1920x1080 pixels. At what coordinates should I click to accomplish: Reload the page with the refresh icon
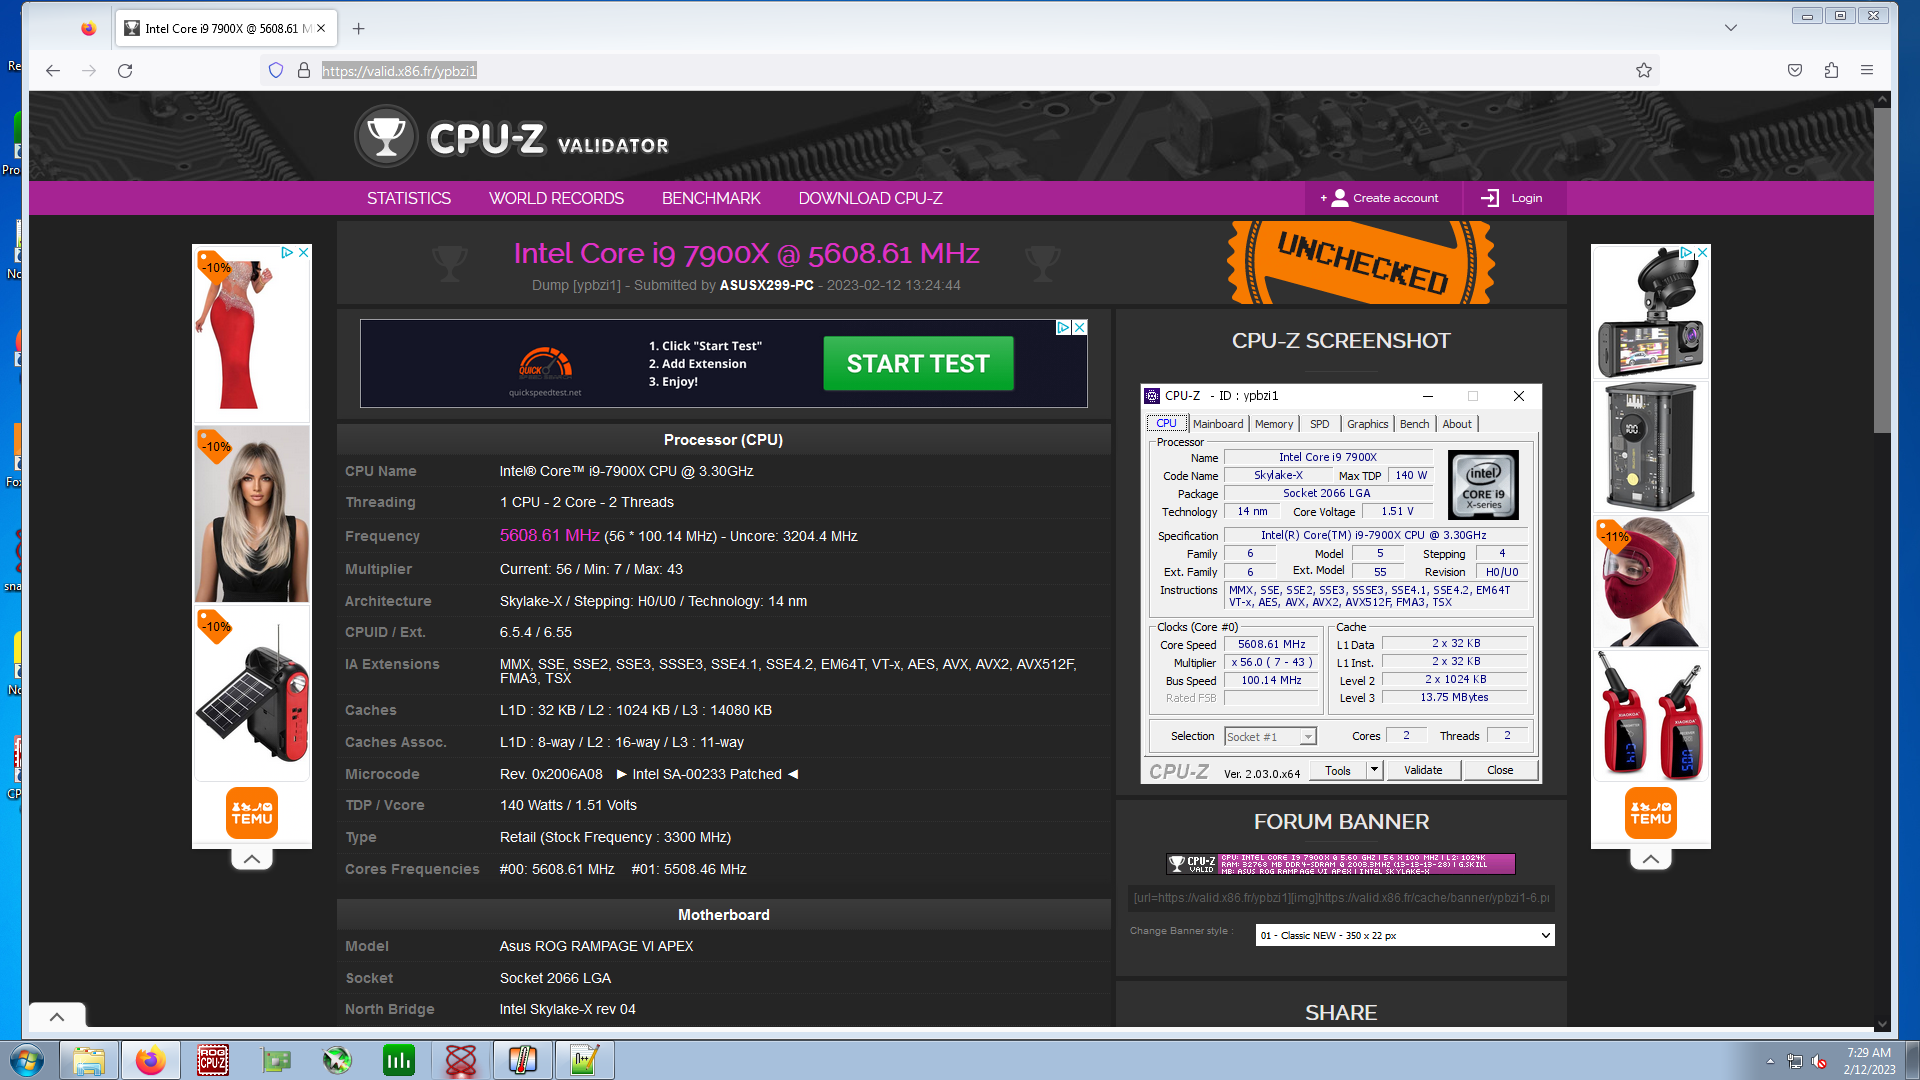coord(125,71)
